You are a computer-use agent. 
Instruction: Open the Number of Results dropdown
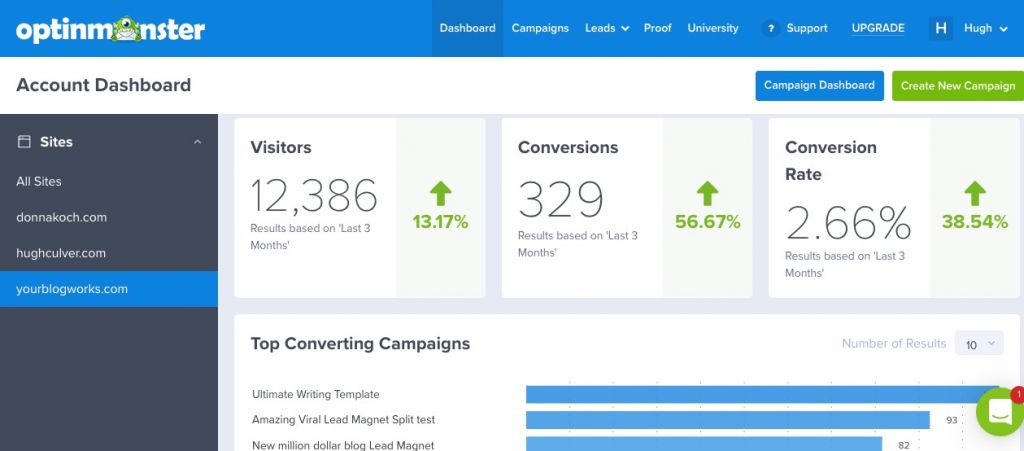[x=979, y=343]
